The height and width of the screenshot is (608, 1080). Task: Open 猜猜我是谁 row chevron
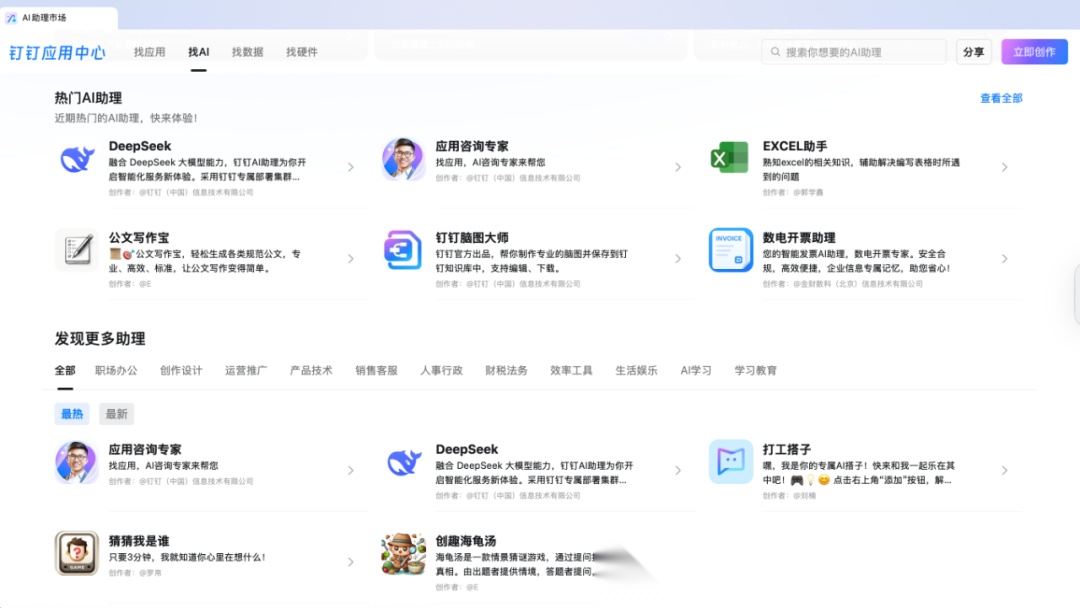click(x=351, y=562)
